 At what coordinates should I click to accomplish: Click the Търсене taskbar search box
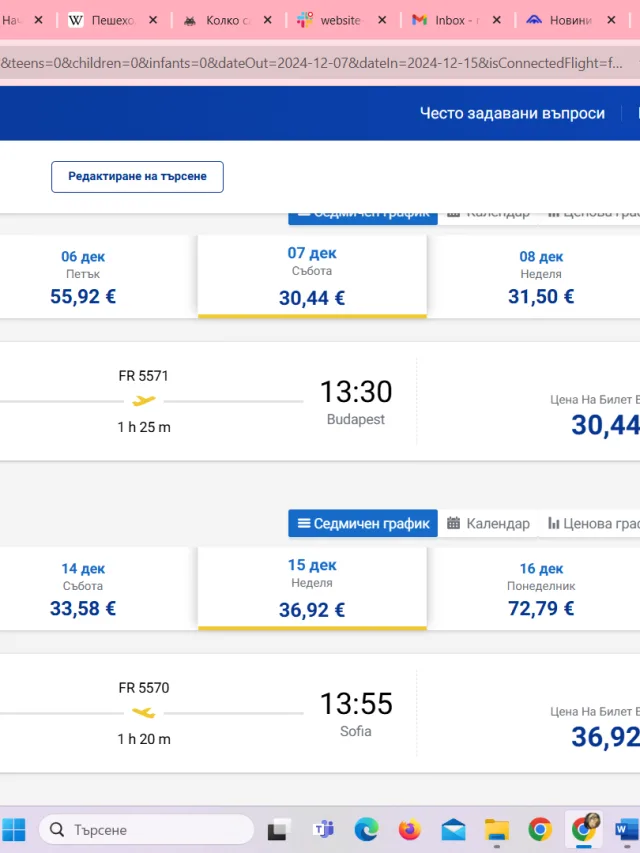click(x=146, y=830)
